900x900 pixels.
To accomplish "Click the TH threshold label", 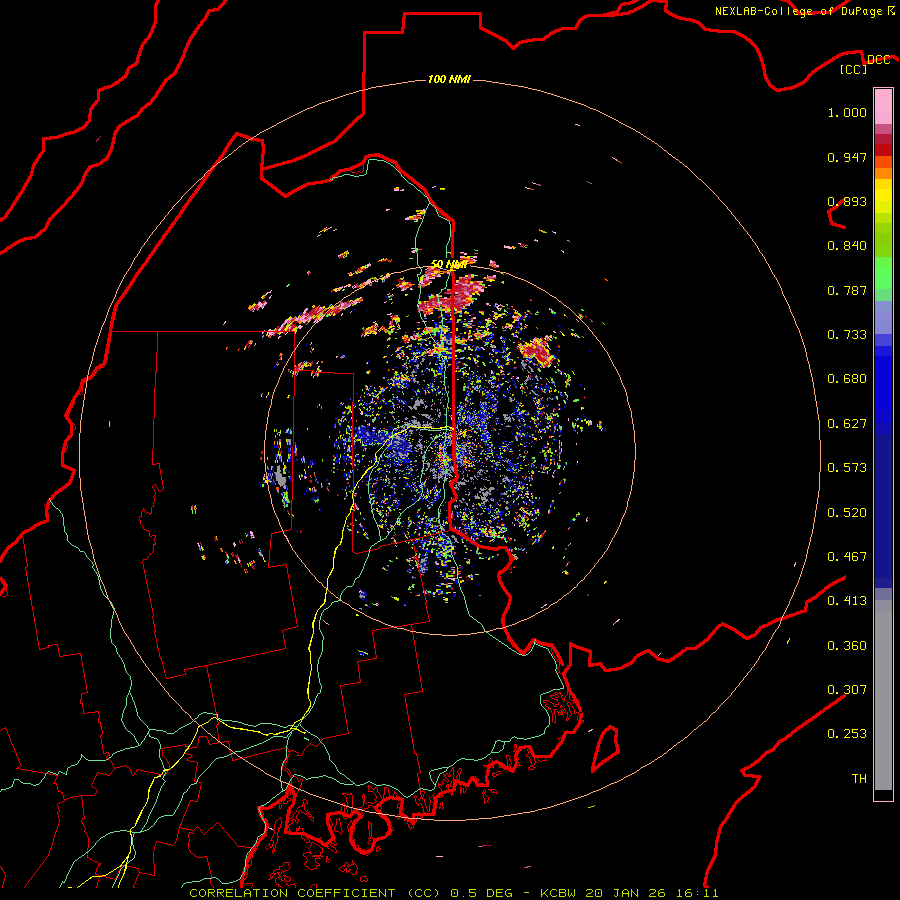I will click(x=859, y=779).
